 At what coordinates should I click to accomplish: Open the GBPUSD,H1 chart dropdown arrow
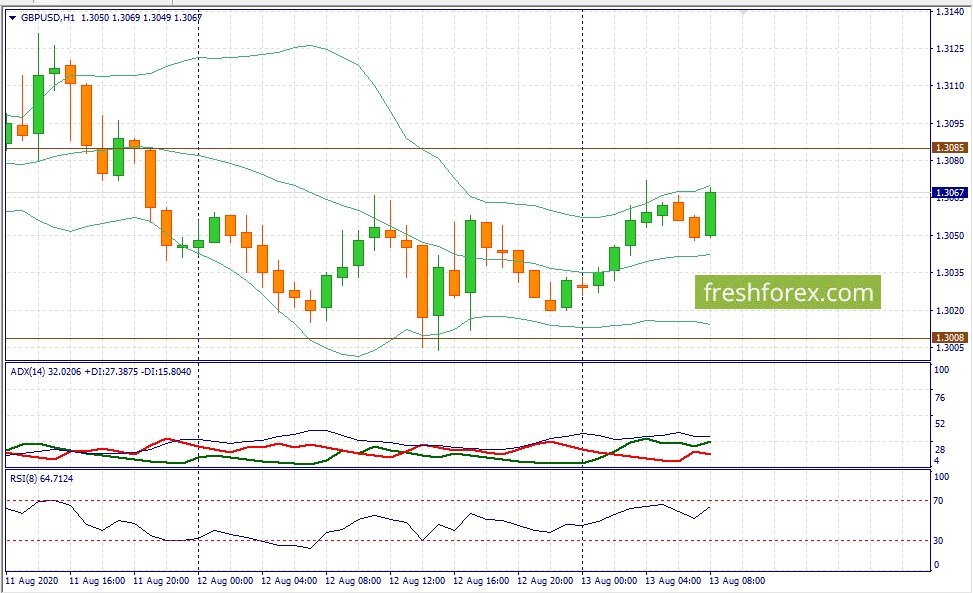tap(12, 18)
